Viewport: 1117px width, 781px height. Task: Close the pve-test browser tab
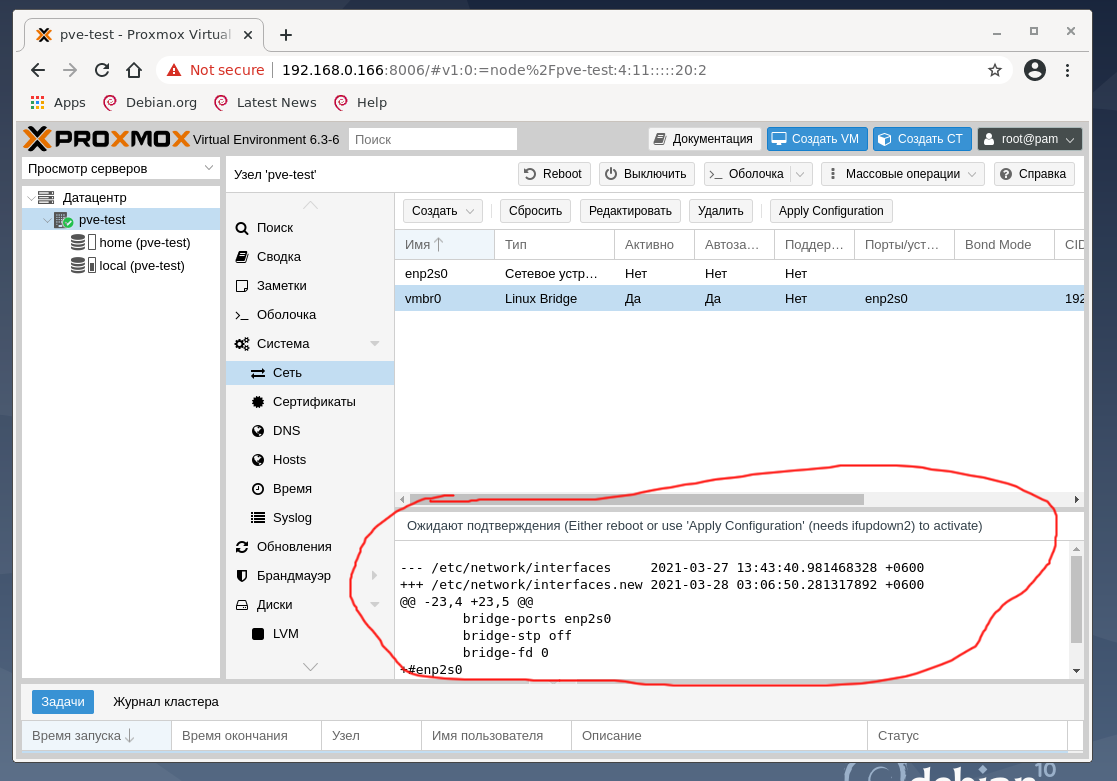pyautogui.click(x=248, y=35)
